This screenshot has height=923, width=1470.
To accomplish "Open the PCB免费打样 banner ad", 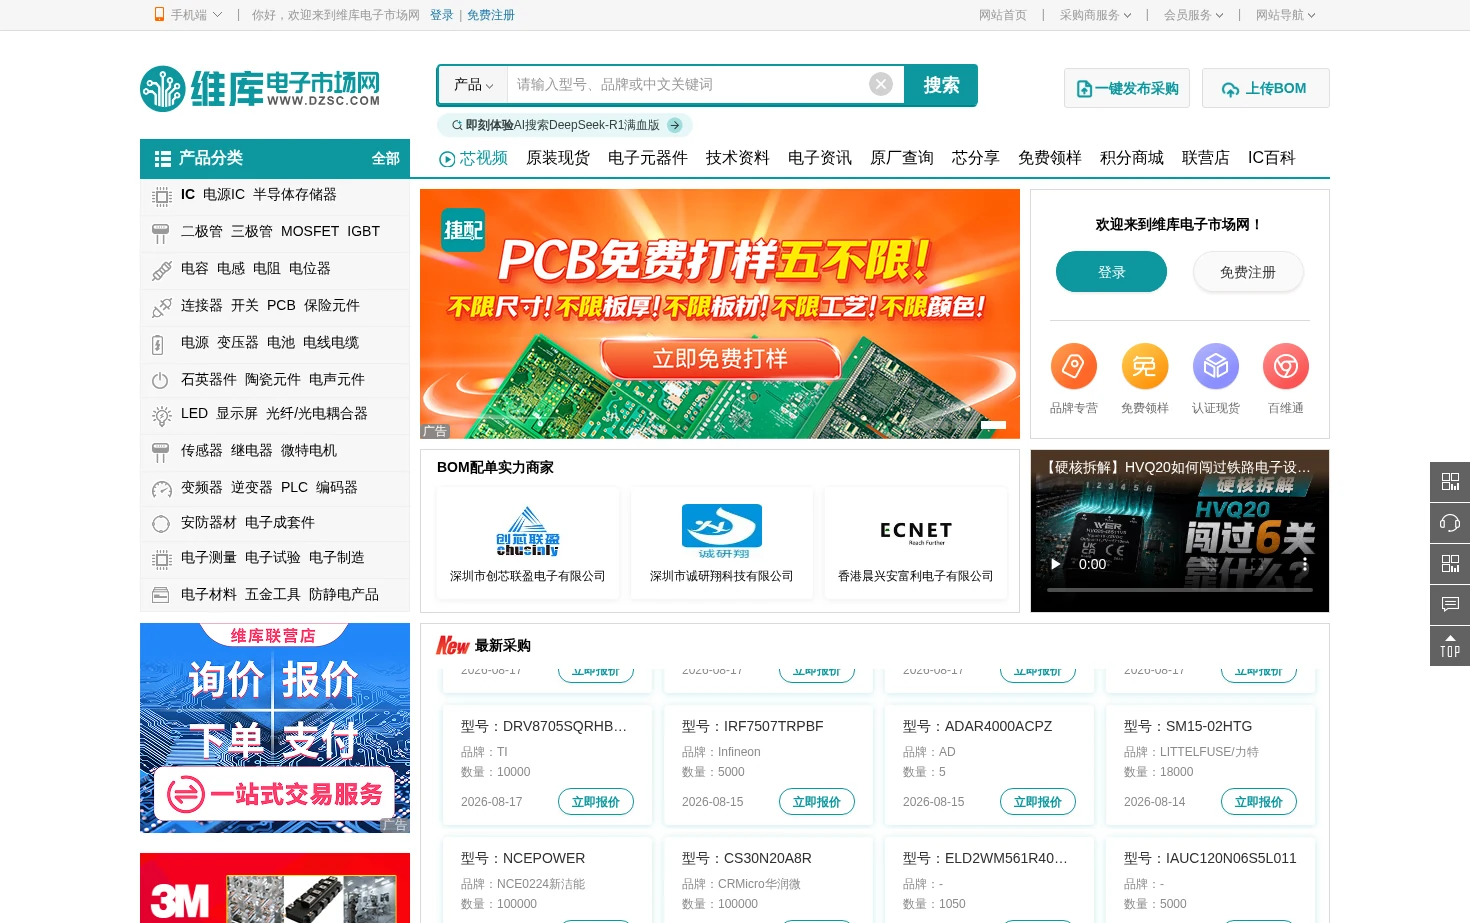I will 720,314.
